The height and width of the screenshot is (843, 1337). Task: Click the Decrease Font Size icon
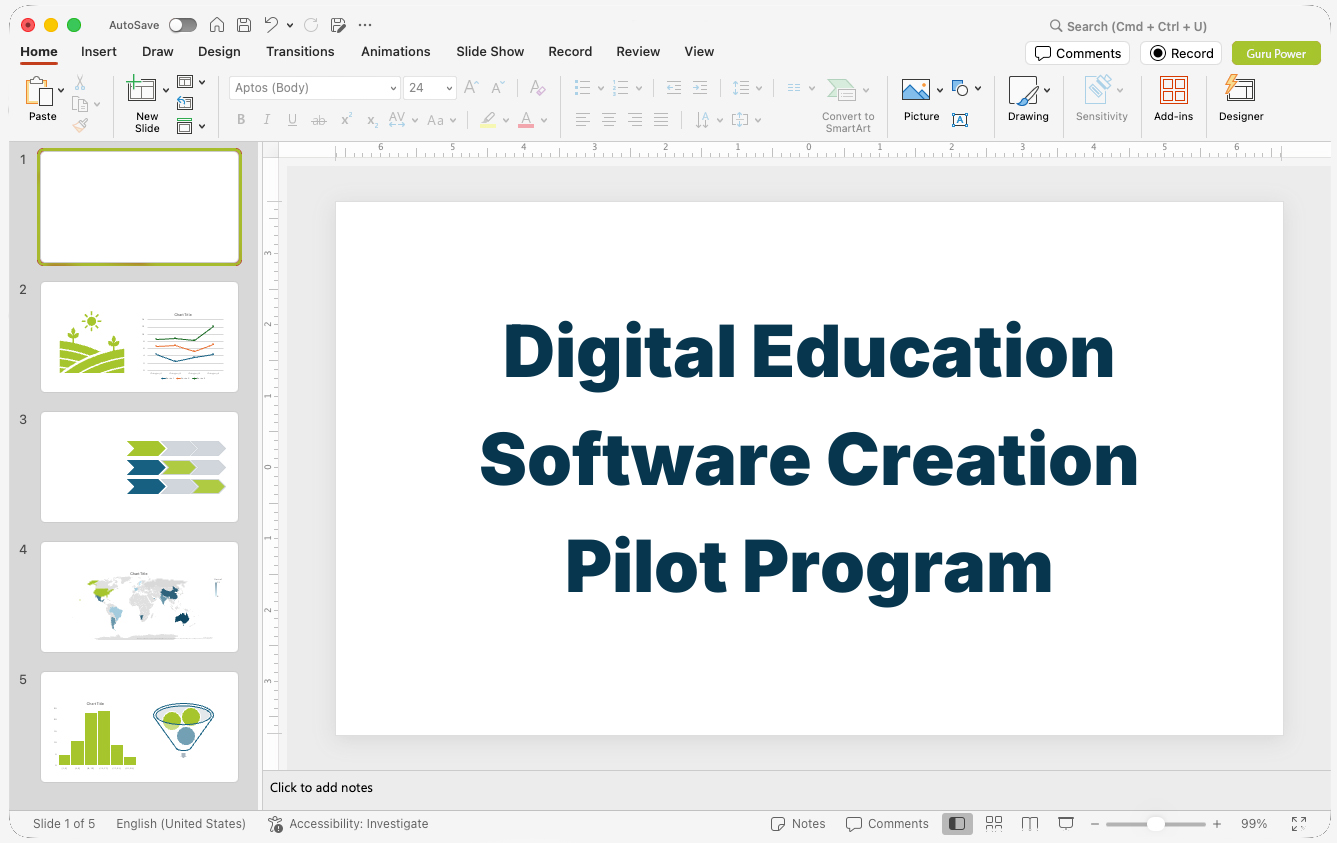tap(498, 88)
